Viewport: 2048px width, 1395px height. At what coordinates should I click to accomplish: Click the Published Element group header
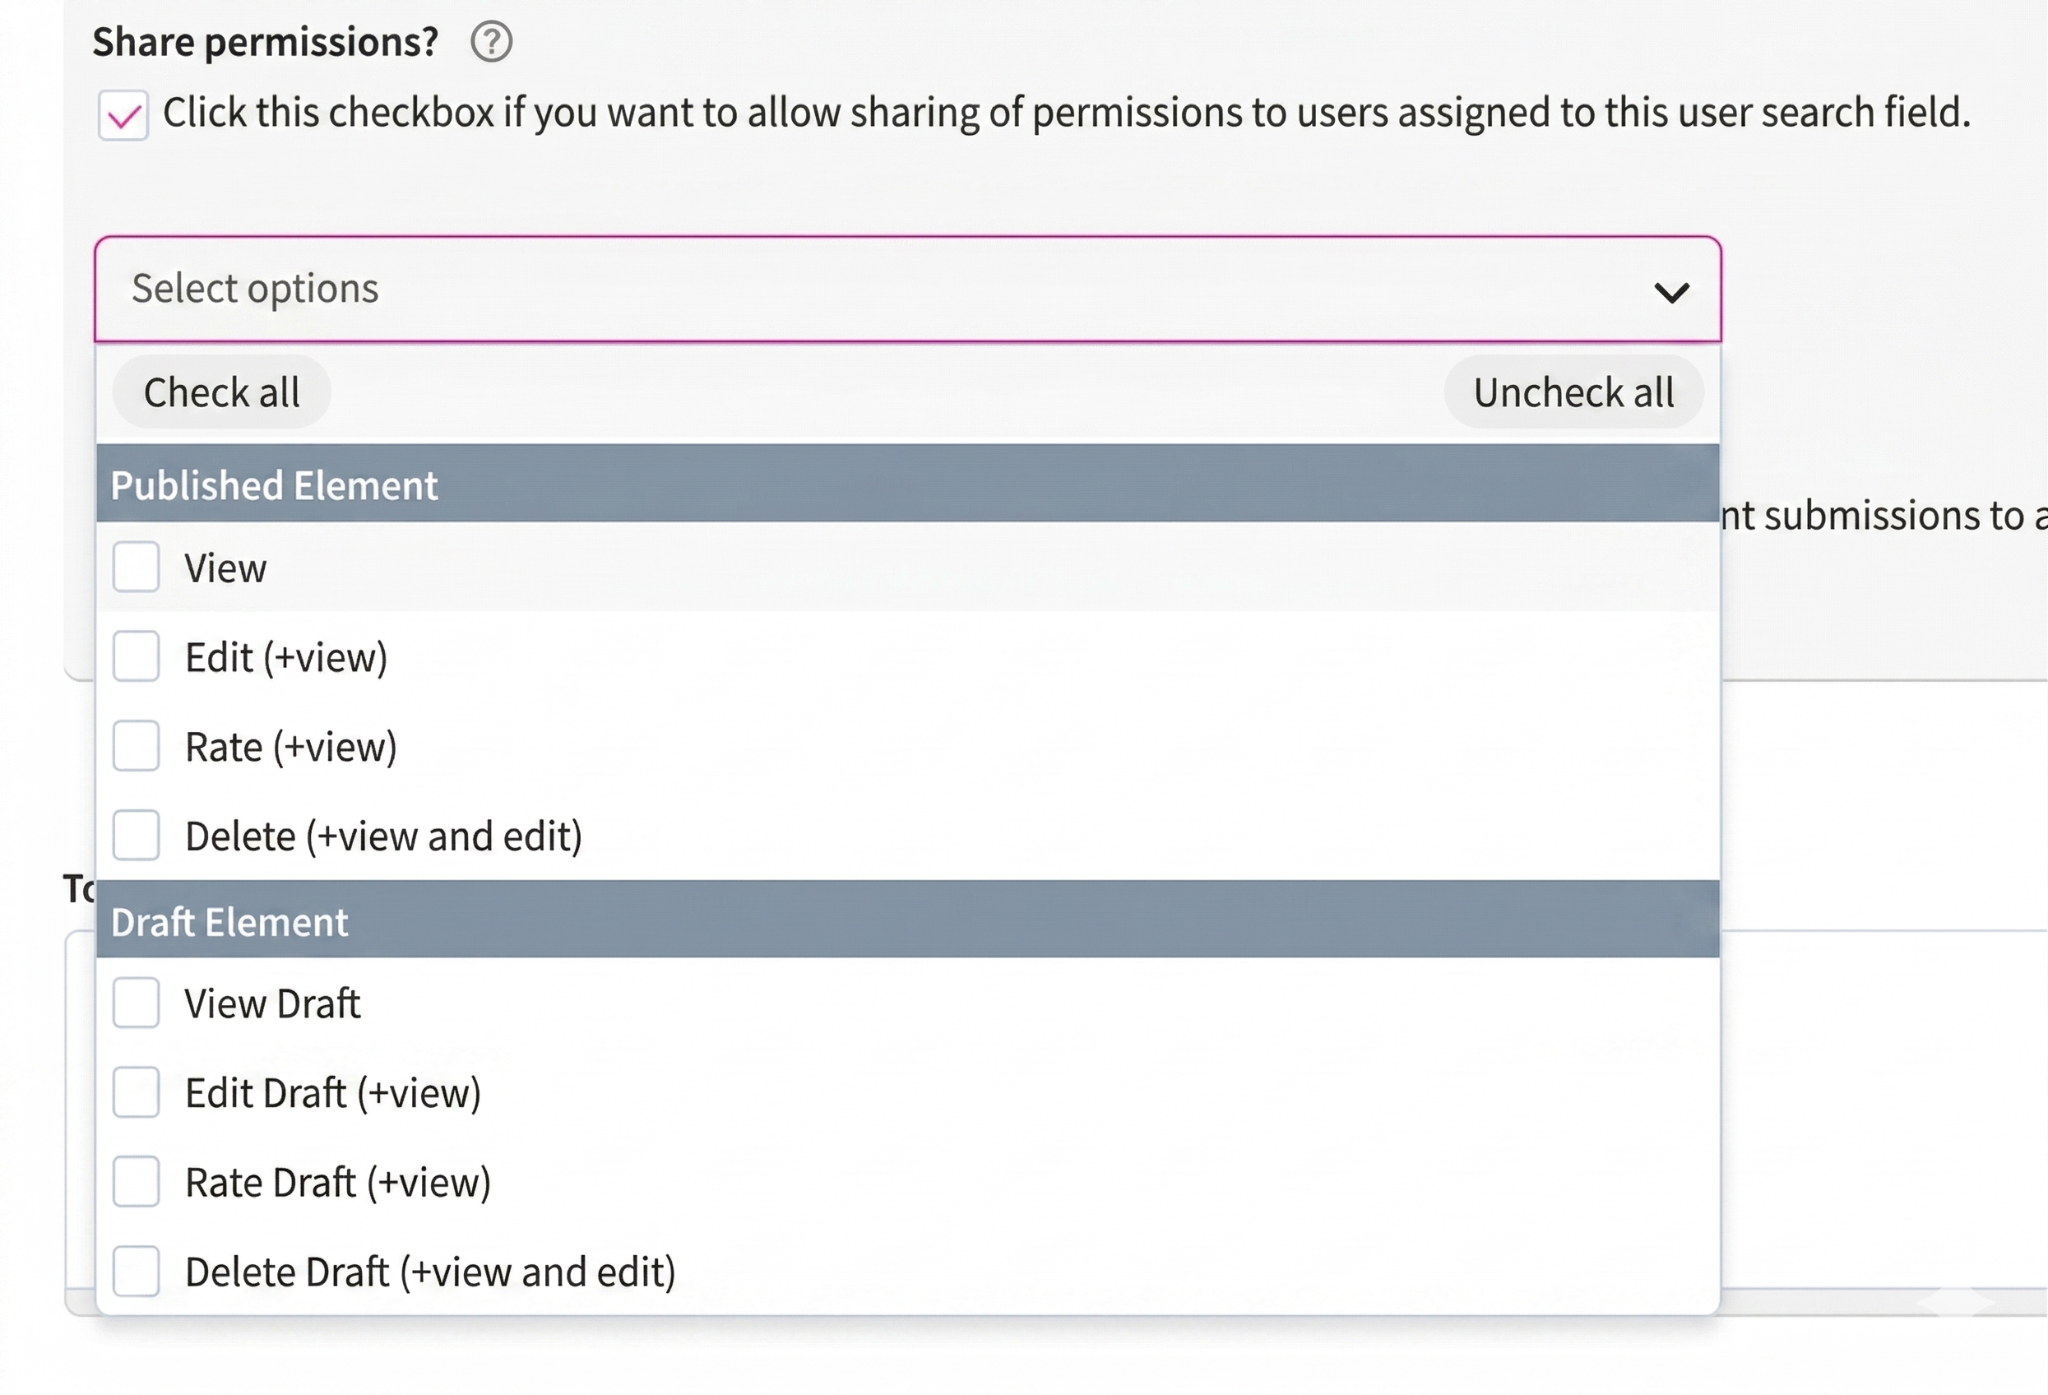coord(274,485)
